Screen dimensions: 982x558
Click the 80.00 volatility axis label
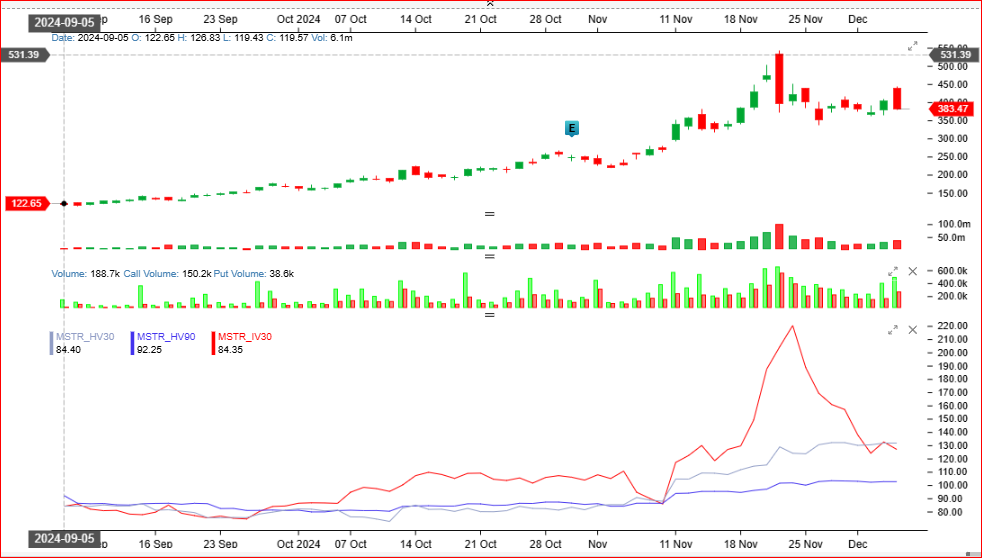(x=951, y=512)
